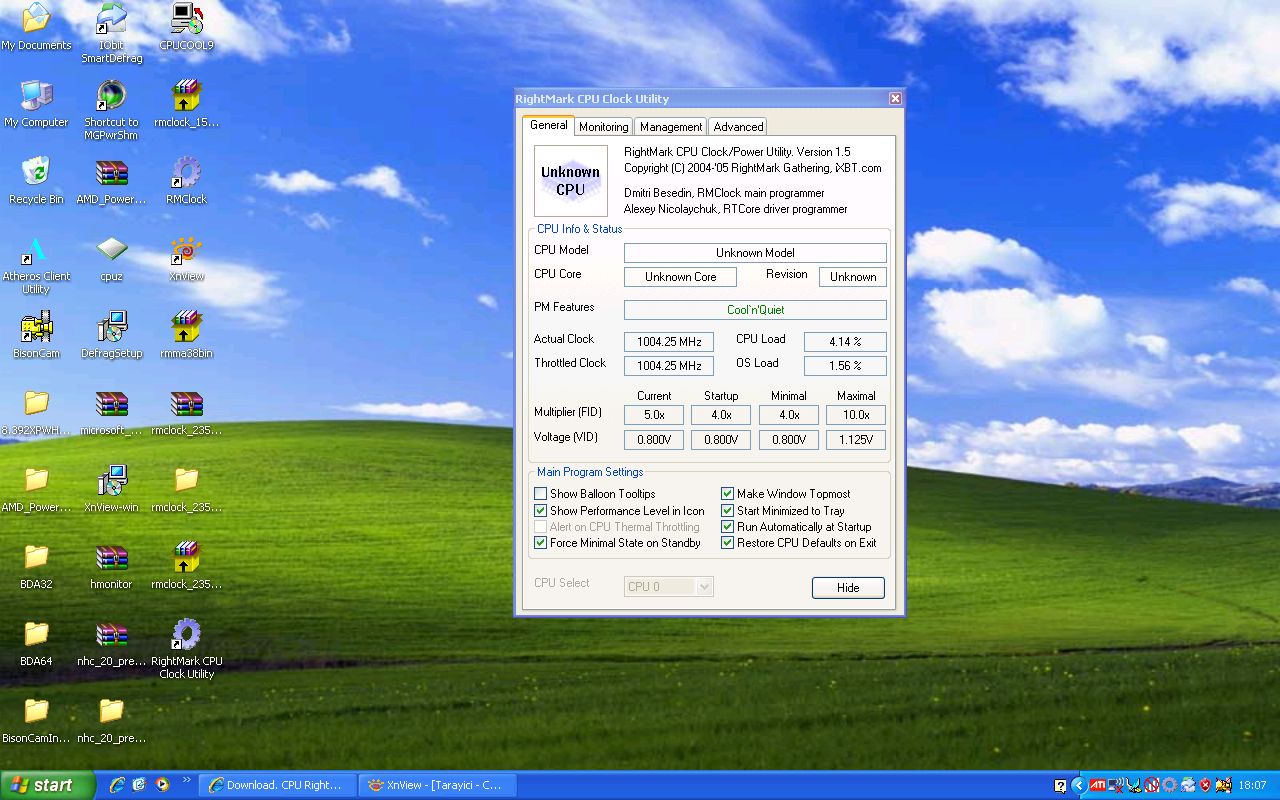Select the rmma38bin archive icon
This screenshot has width=1280, height=800.
(x=186, y=336)
